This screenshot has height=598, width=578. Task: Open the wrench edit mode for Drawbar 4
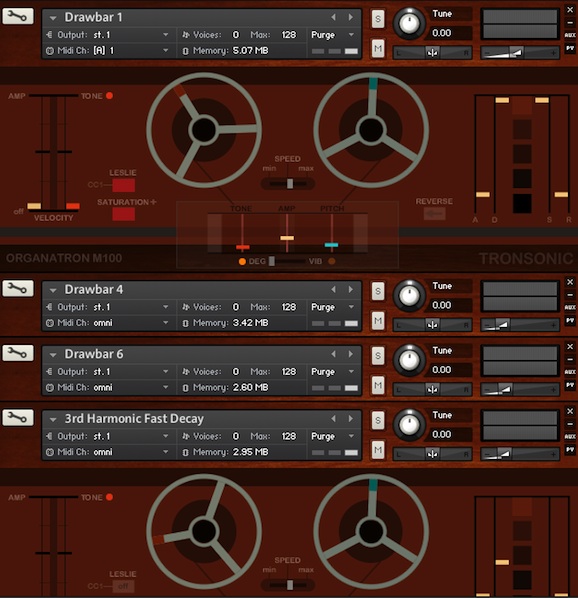[18, 288]
